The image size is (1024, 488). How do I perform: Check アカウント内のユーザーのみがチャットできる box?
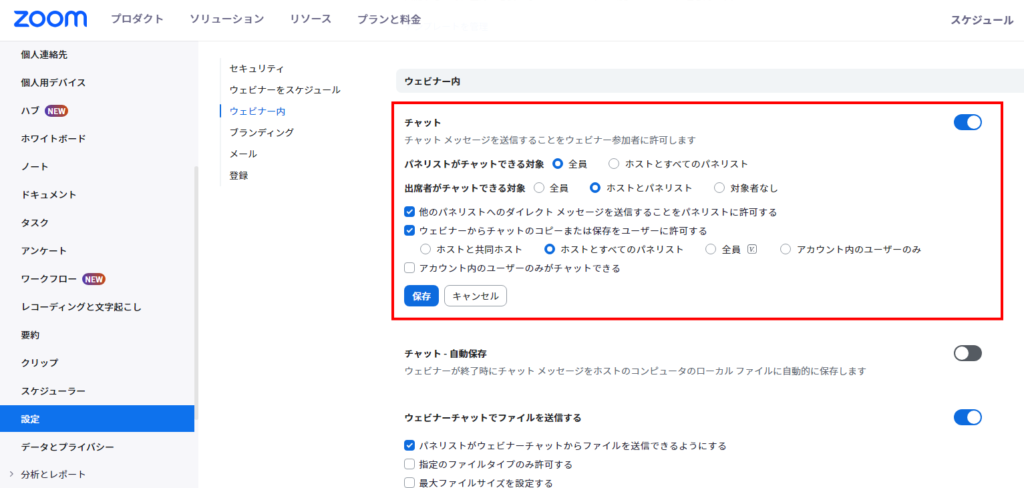410,268
